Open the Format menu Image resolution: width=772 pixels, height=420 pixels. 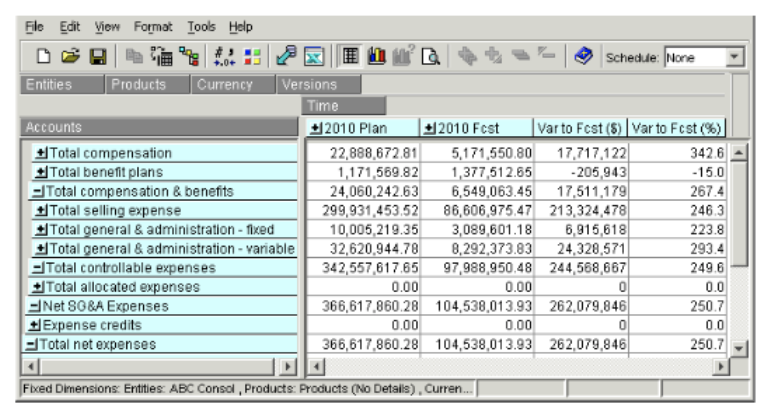(152, 27)
